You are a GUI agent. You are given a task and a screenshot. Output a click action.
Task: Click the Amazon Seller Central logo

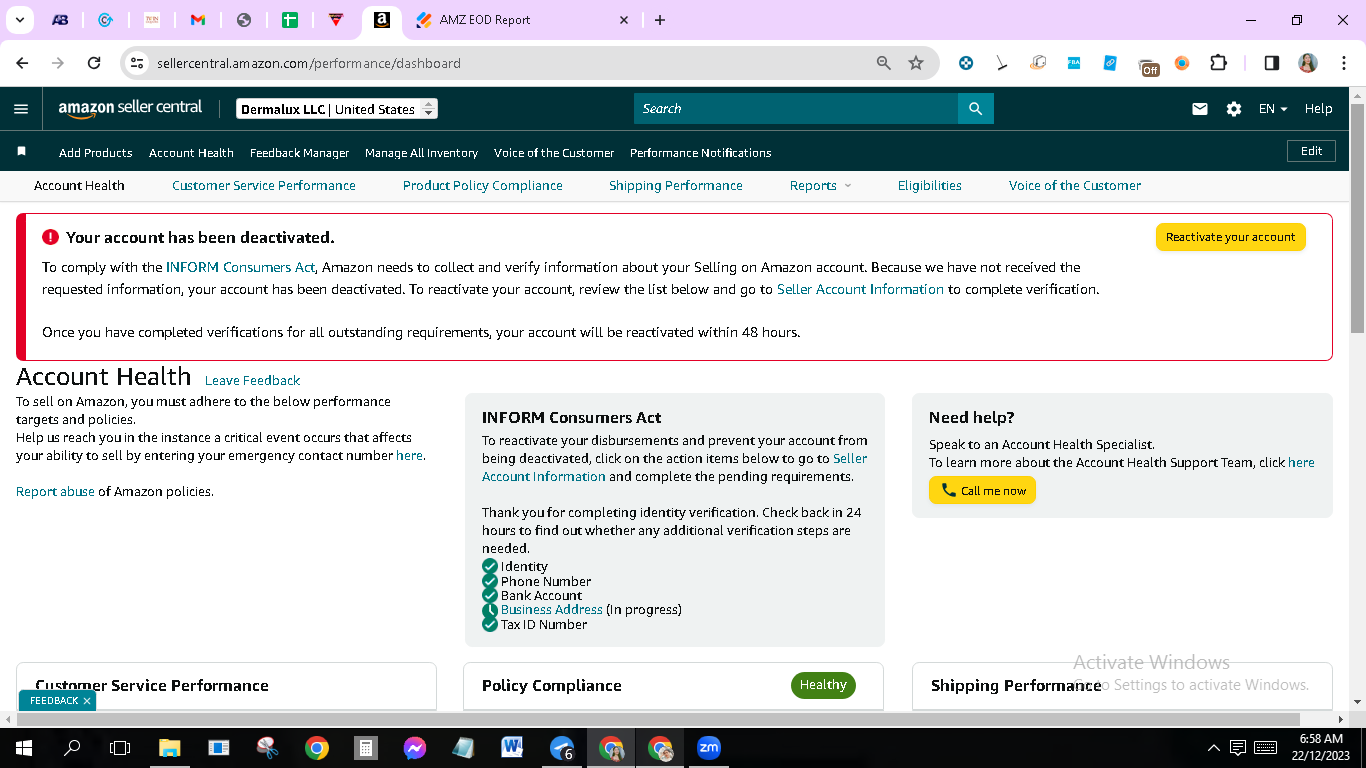point(130,109)
